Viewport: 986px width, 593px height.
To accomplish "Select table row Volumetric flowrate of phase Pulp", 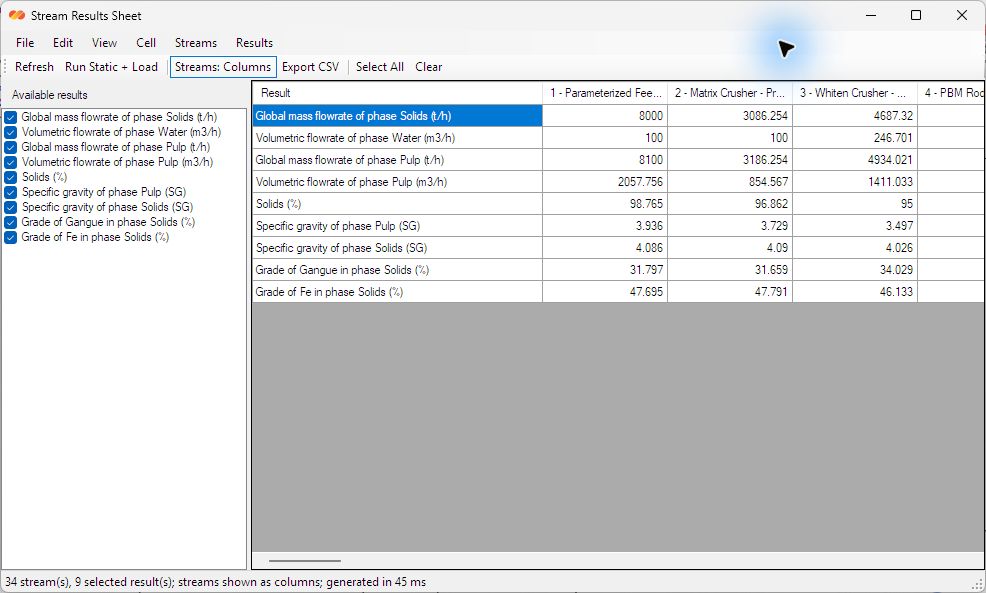I will click(397, 182).
